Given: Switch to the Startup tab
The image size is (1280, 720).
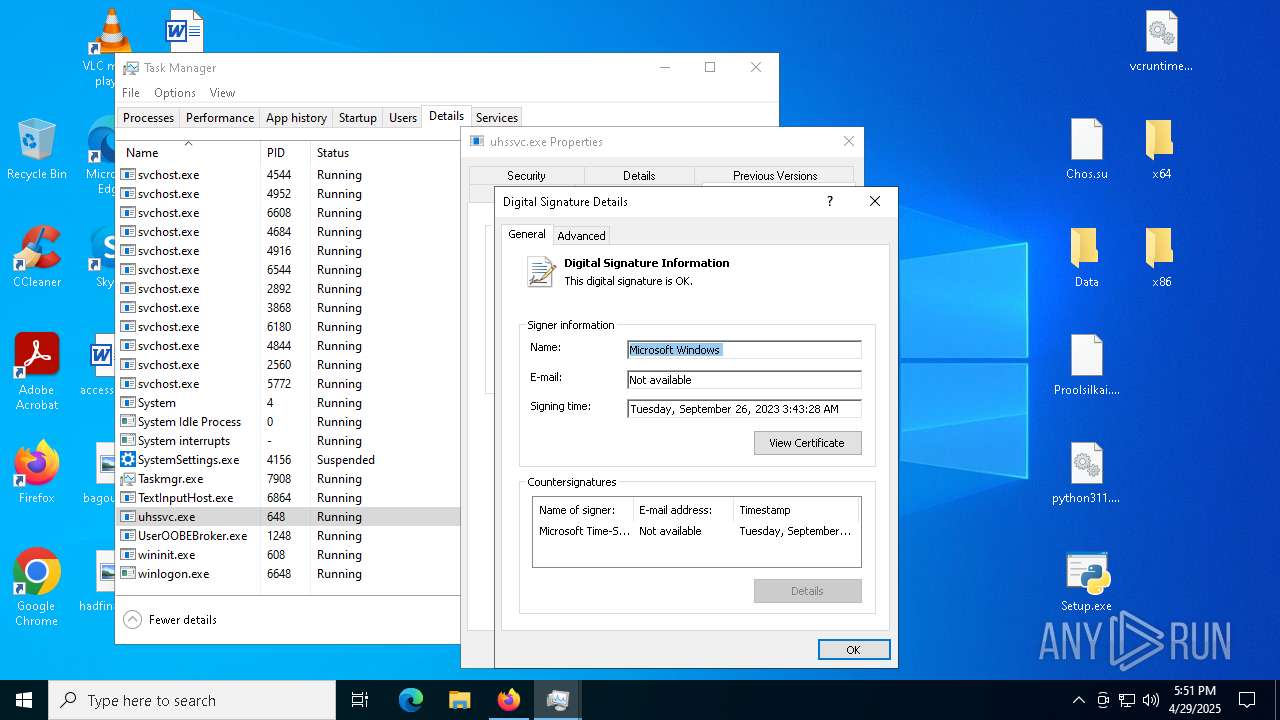Looking at the screenshot, I should pos(358,117).
